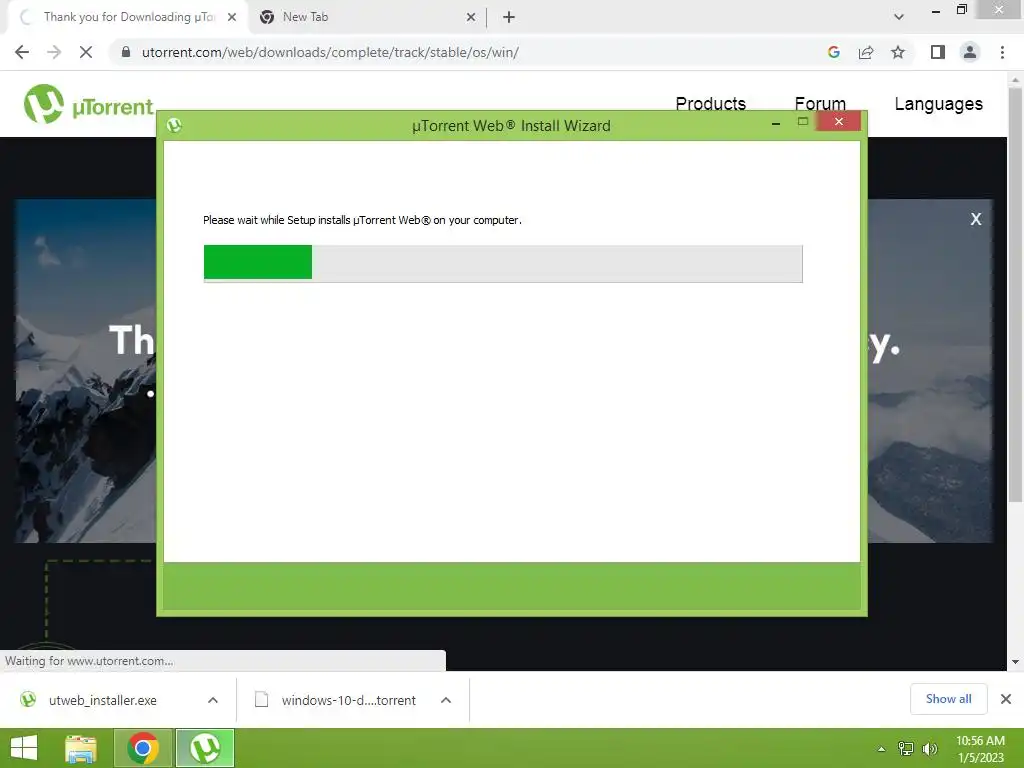Open the windows-10-d....torrent download
This screenshot has width=1024, height=768.
pyautogui.click(x=335, y=700)
